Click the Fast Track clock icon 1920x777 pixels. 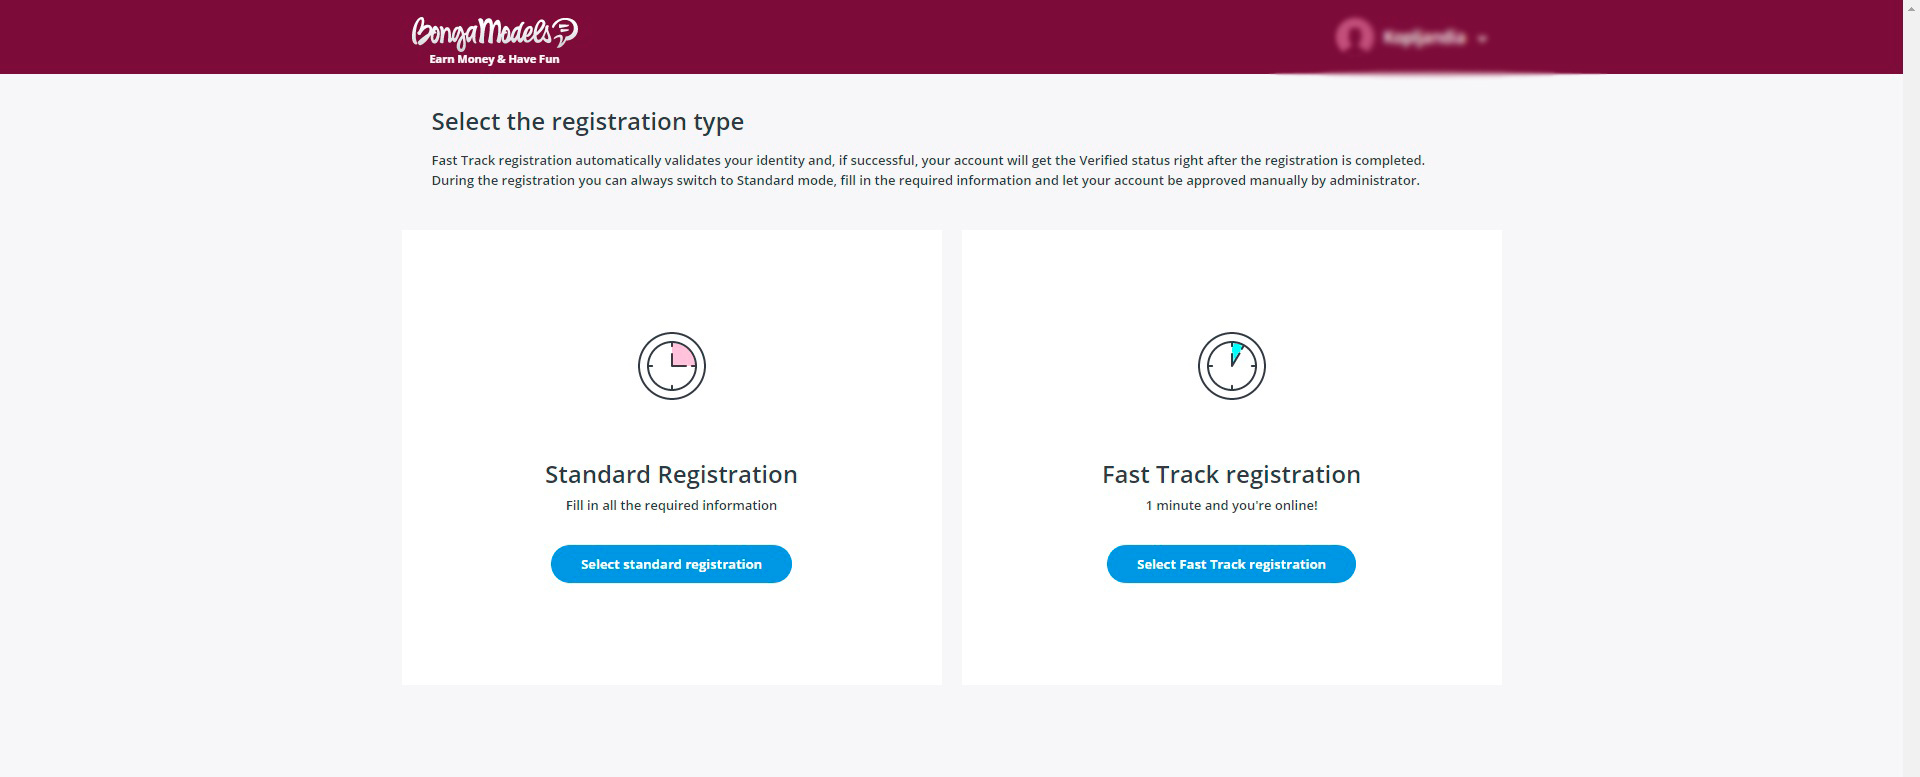(x=1232, y=366)
